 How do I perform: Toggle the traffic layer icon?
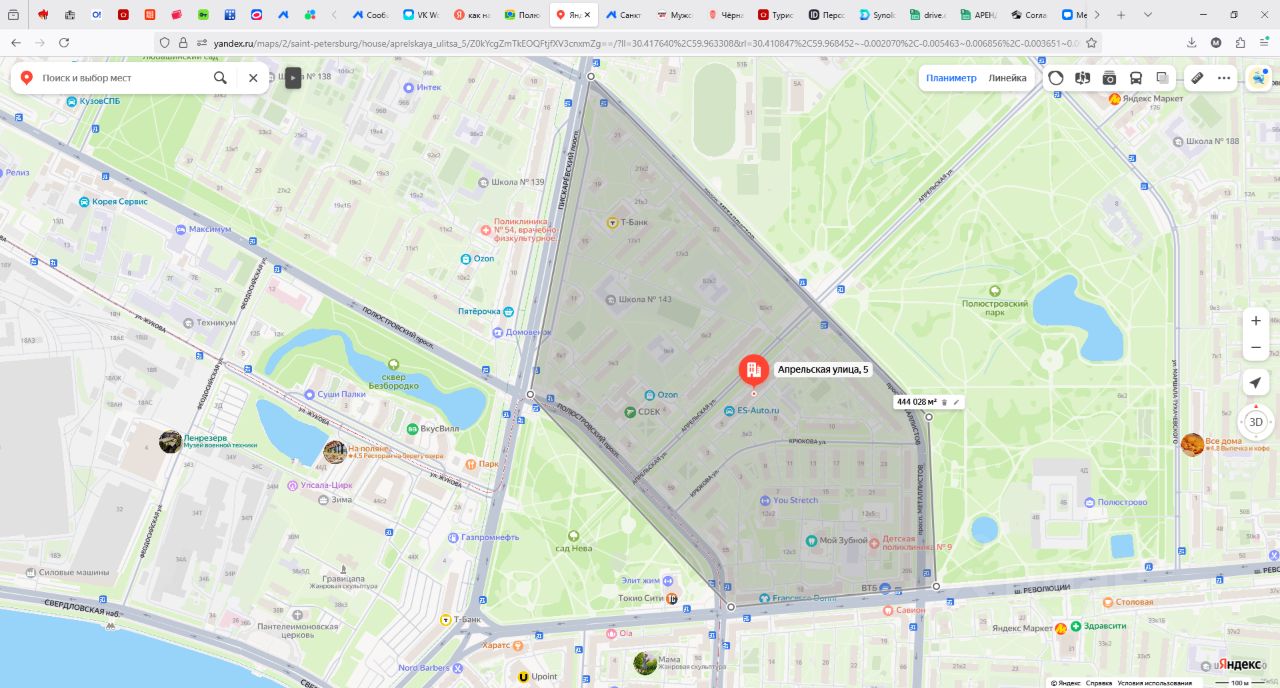[x=1056, y=78]
